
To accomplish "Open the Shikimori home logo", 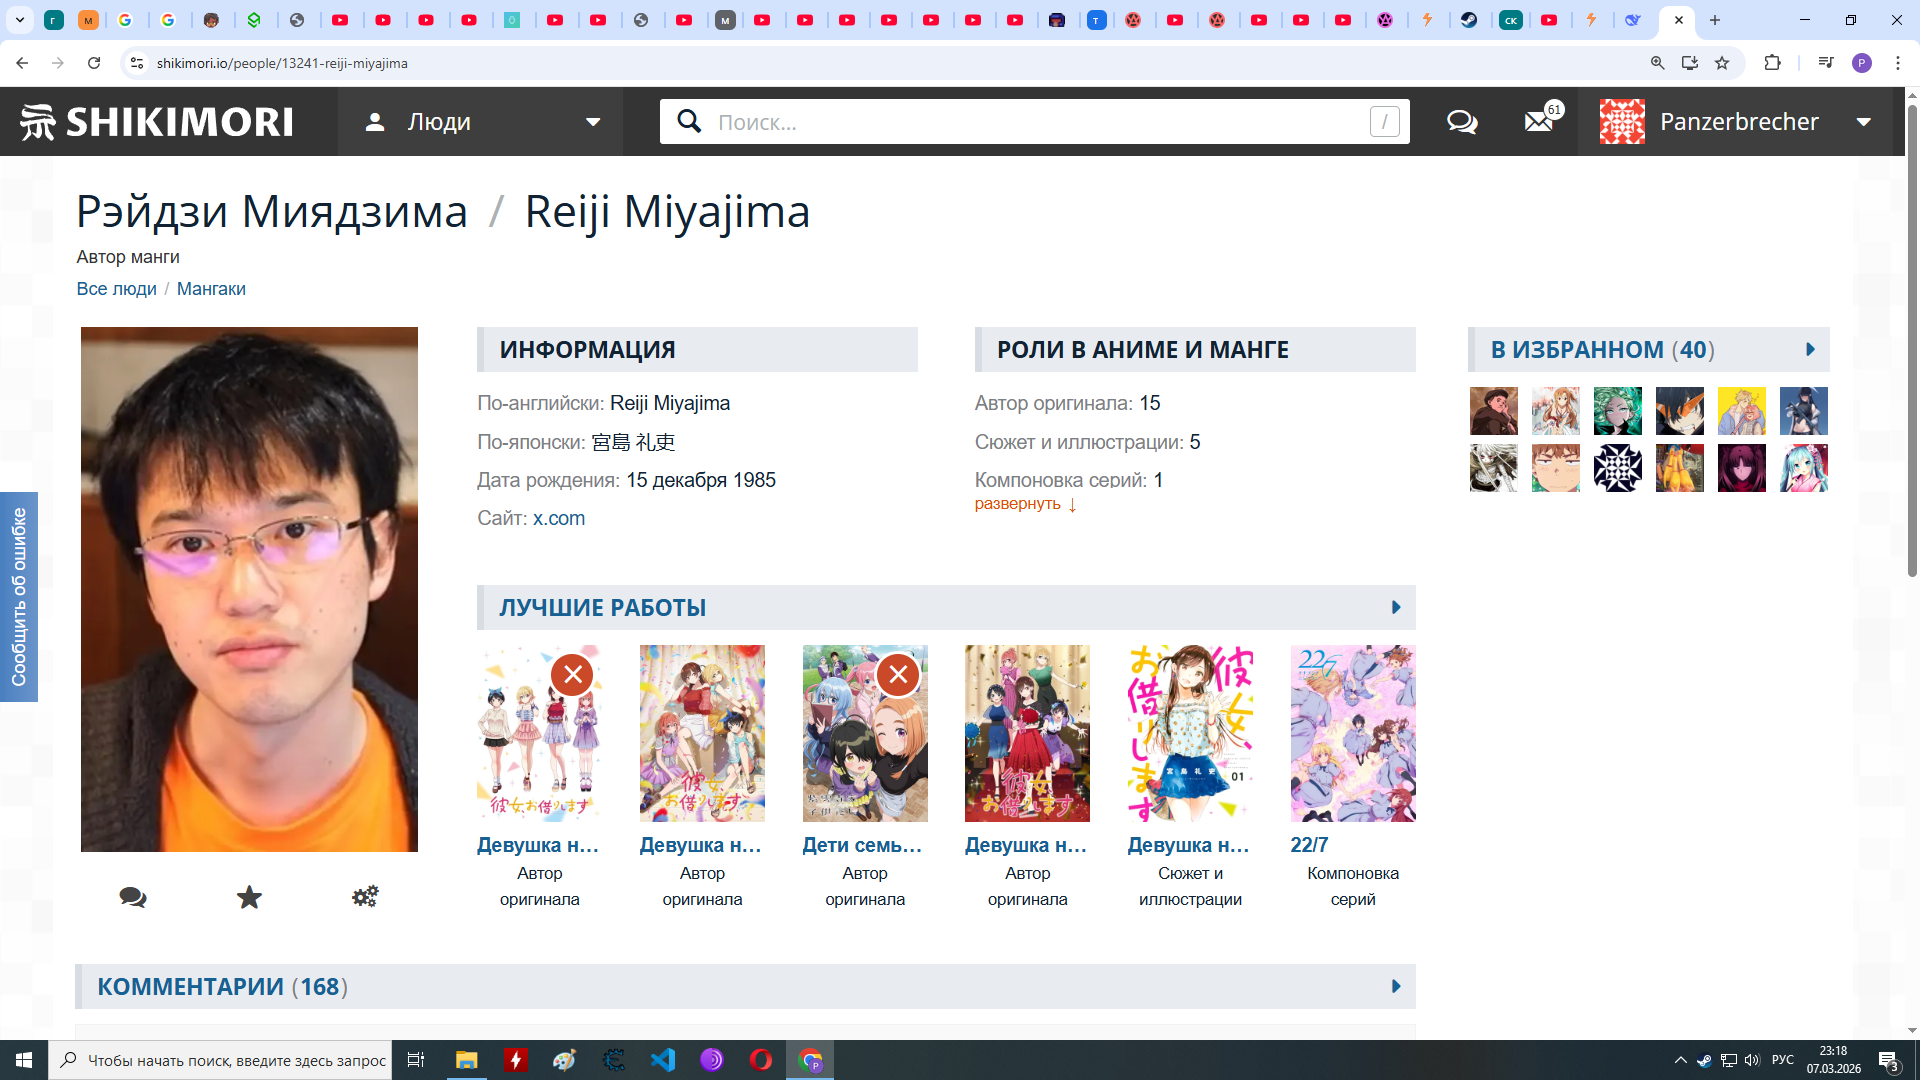I will (x=156, y=122).
